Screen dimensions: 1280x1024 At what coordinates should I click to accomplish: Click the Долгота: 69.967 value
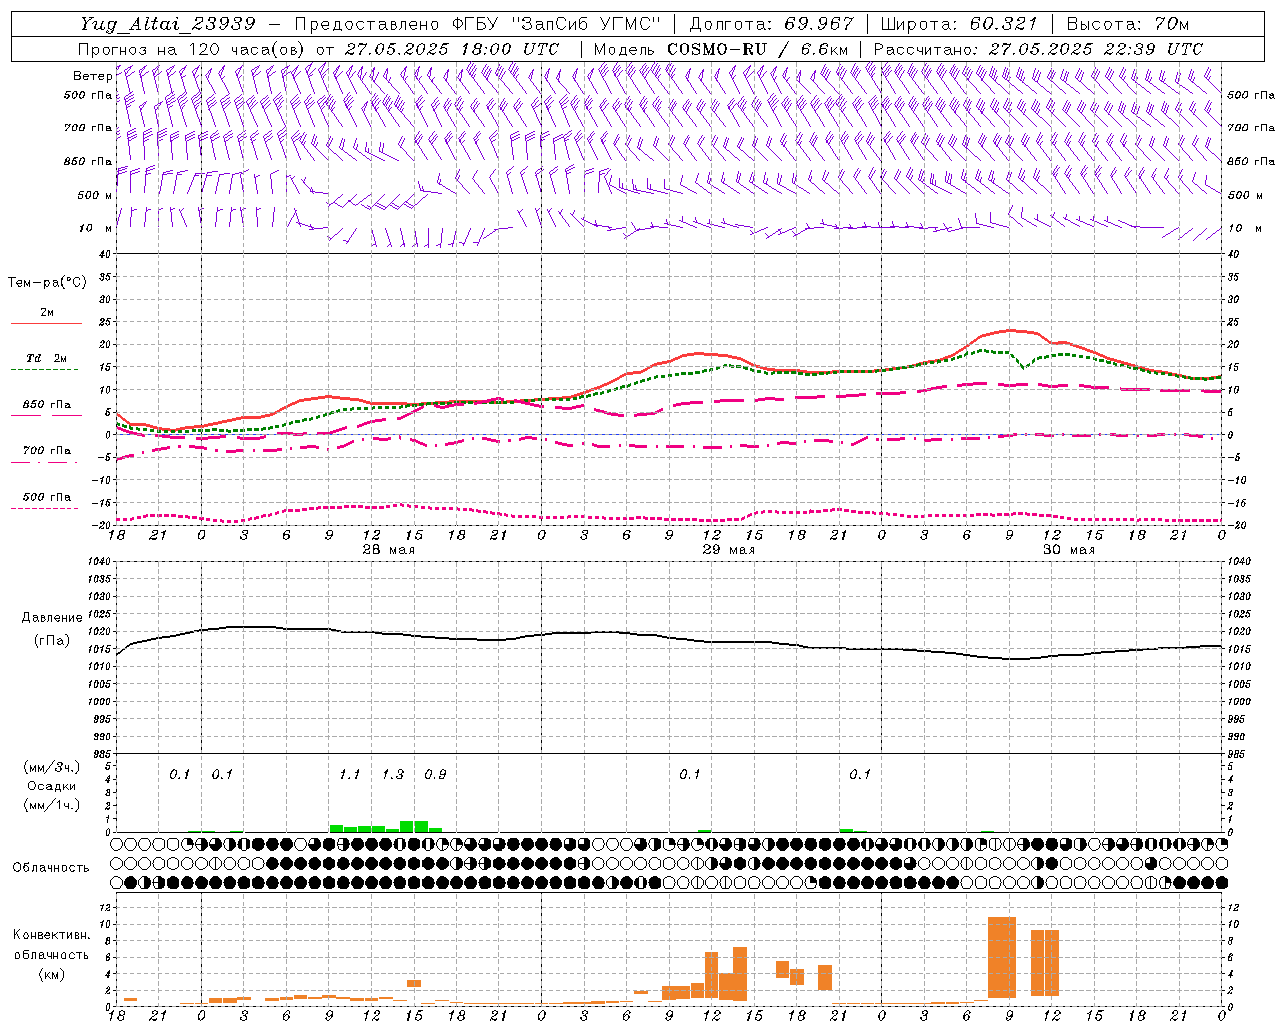coord(771,24)
